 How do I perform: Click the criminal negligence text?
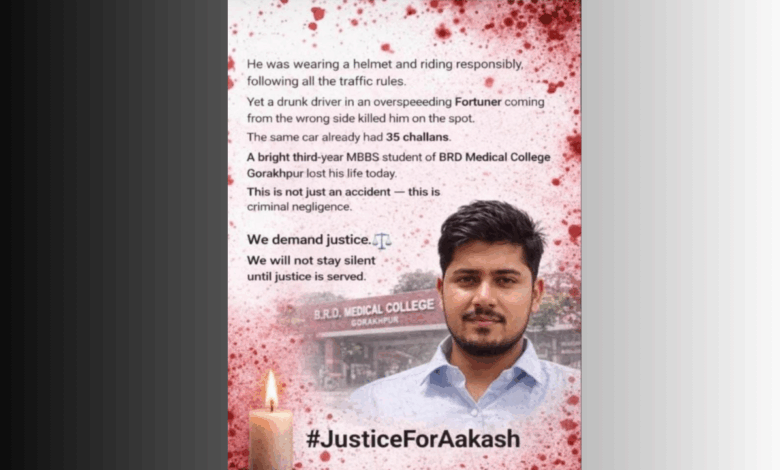click(299, 207)
